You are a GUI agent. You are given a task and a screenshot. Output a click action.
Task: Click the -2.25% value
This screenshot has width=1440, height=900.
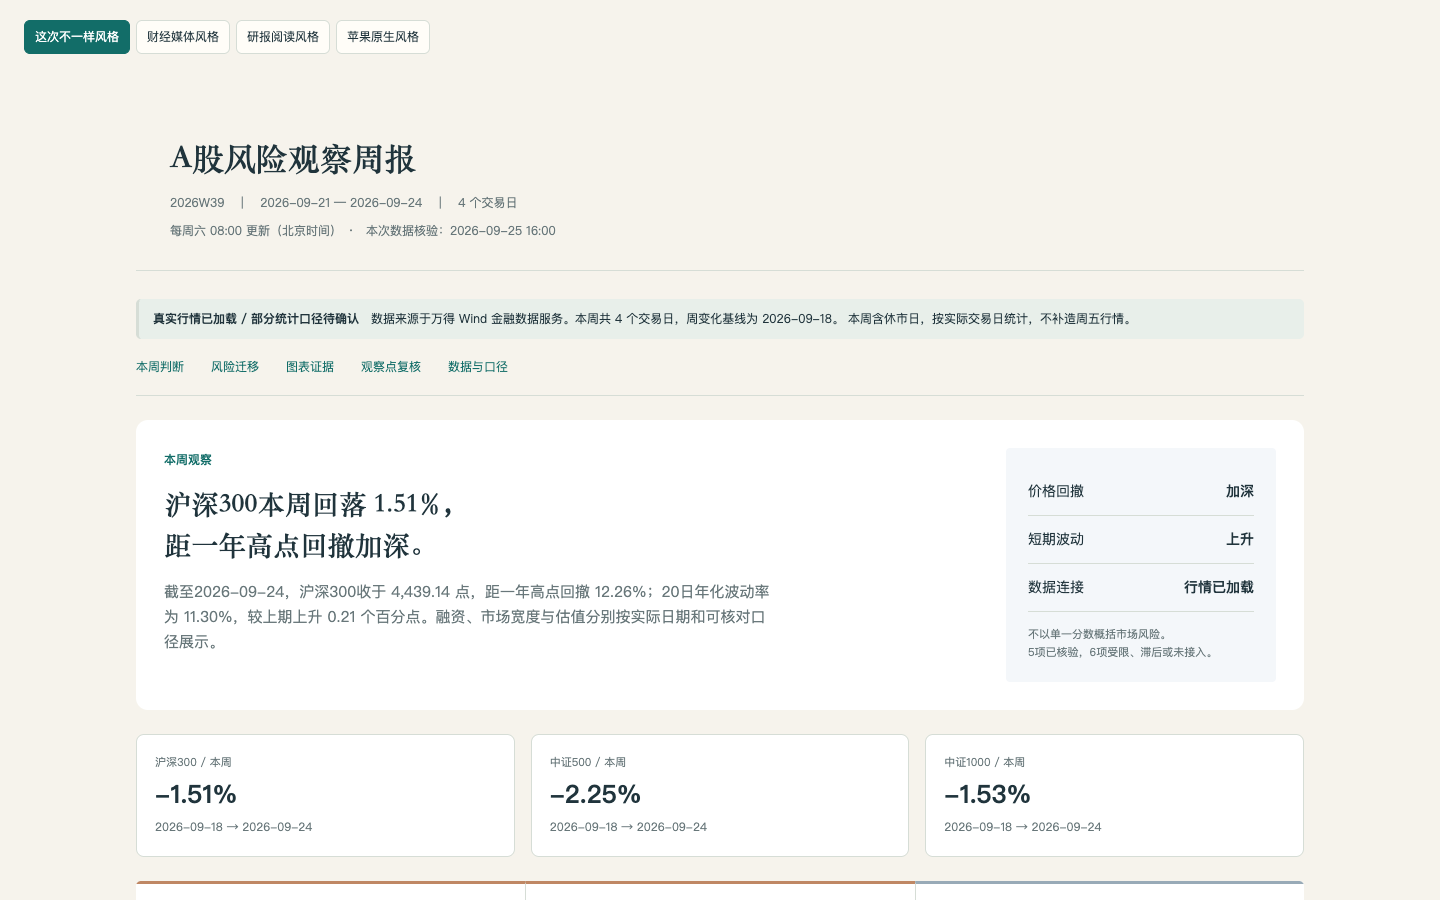tap(595, 794)
